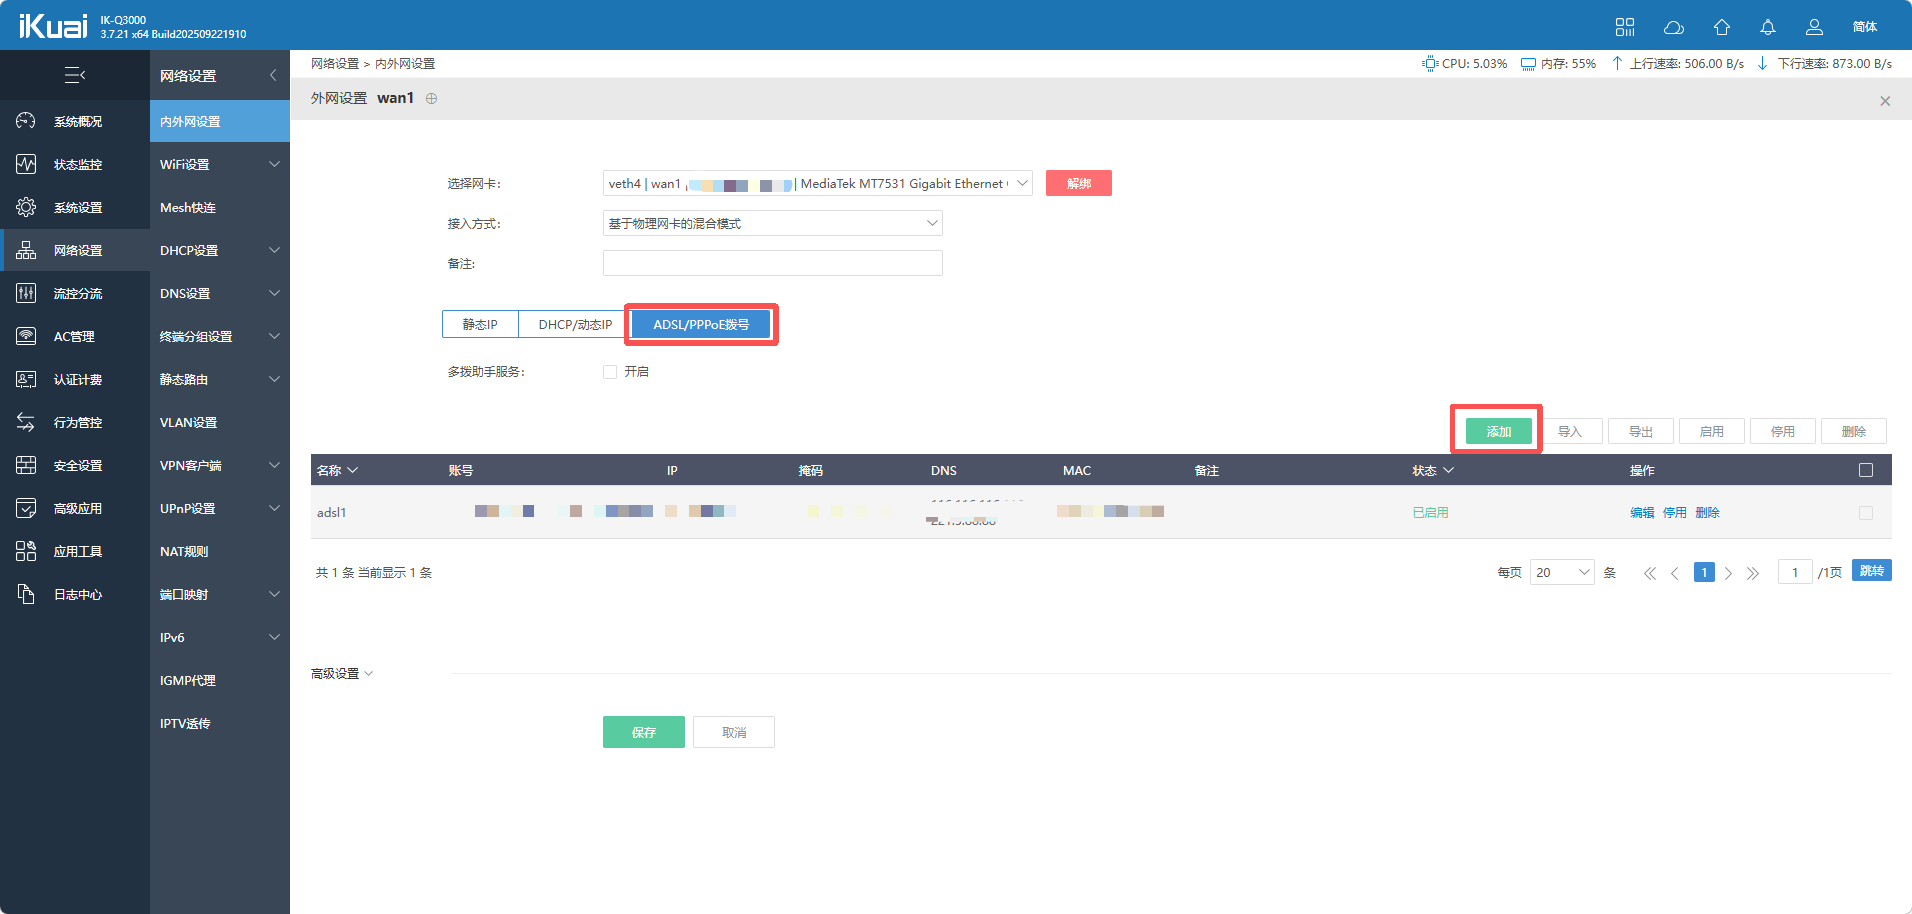Open the 接入方式 dropdown
The image size is (1912, 914).
click(772, 223)
